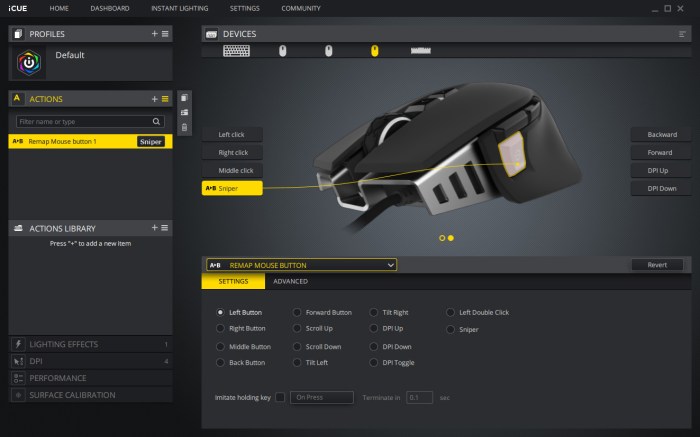Click the DPI cursor icon
The height and width of the screenshot is (437, 700).
pyautogui.click(x=18, y=361)
